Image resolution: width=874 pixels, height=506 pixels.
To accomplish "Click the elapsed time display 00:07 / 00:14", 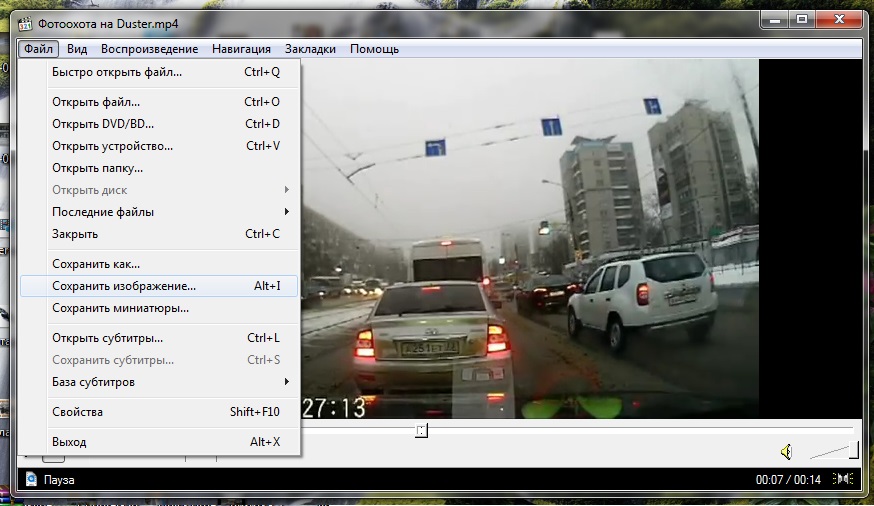I will point(788,480).
